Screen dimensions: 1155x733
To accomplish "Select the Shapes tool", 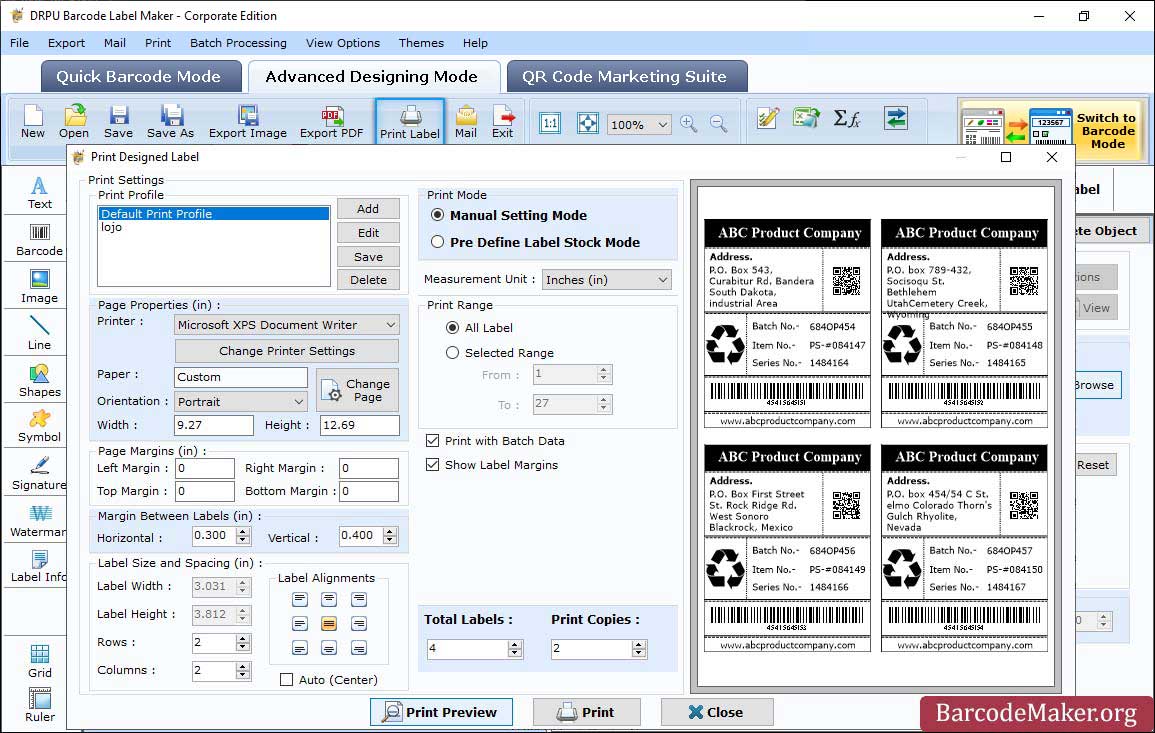I will (x=39, y=380).
